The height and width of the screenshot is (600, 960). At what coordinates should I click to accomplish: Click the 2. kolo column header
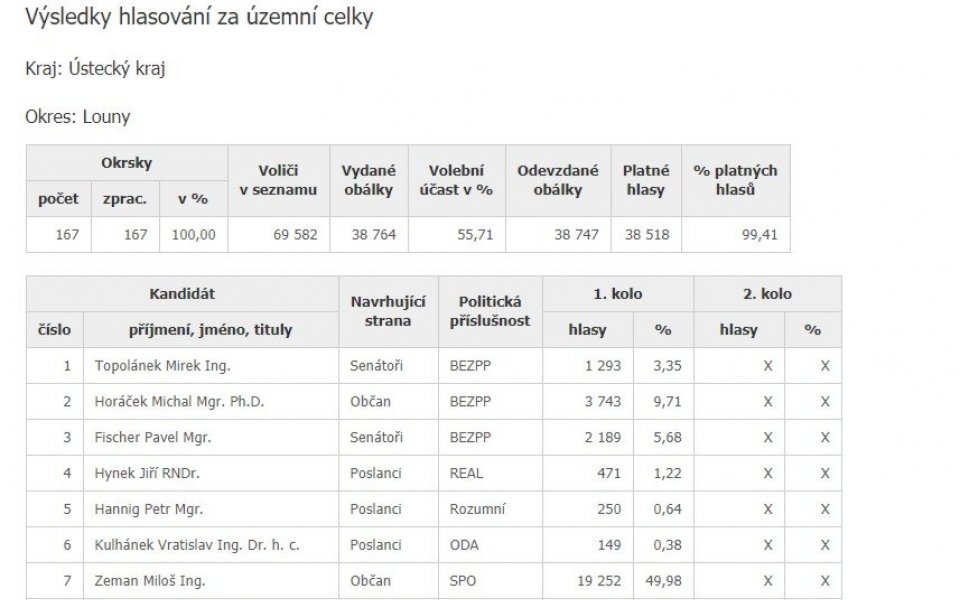(768, 294)
